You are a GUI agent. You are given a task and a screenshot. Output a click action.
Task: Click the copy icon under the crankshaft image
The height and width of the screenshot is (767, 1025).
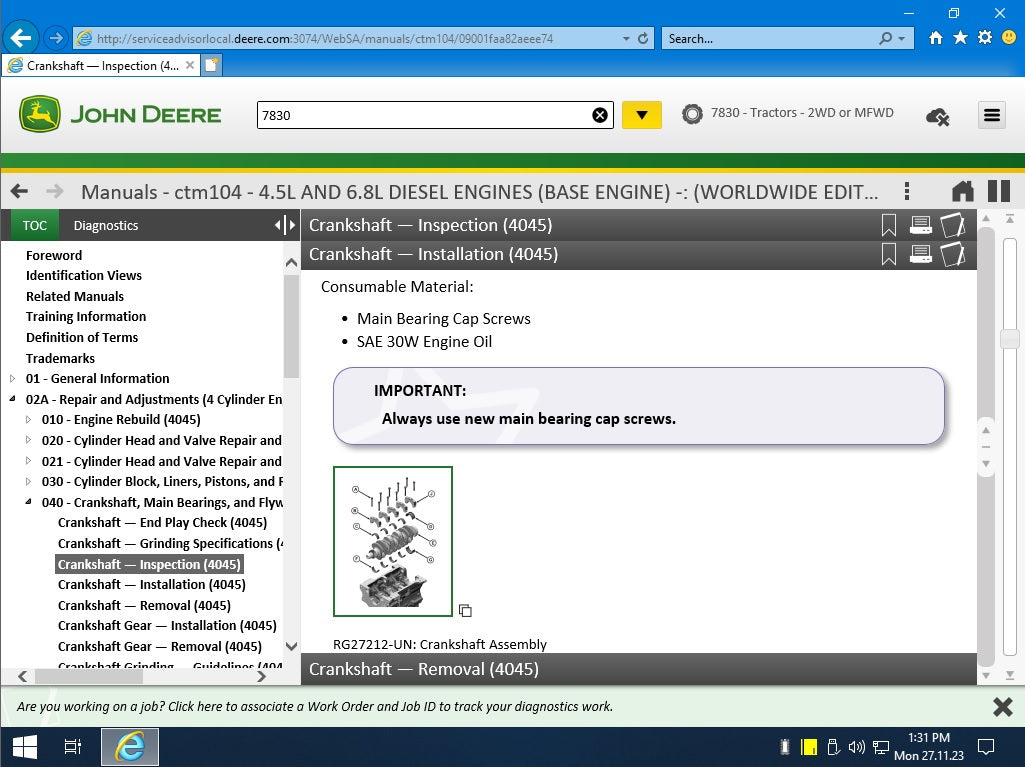pos(464,610)
